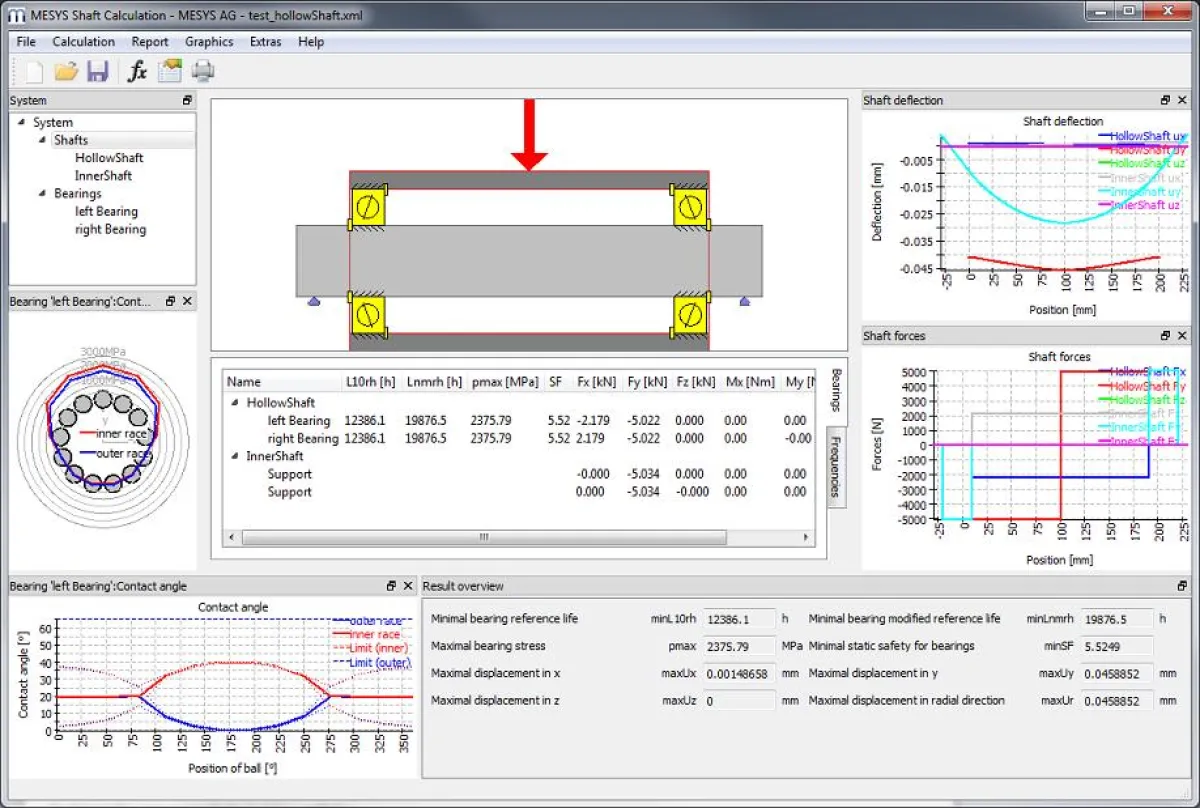This screenshot has height=808, width=1200.
Task: Collapse the Shafts tree node
Action: 43,140
